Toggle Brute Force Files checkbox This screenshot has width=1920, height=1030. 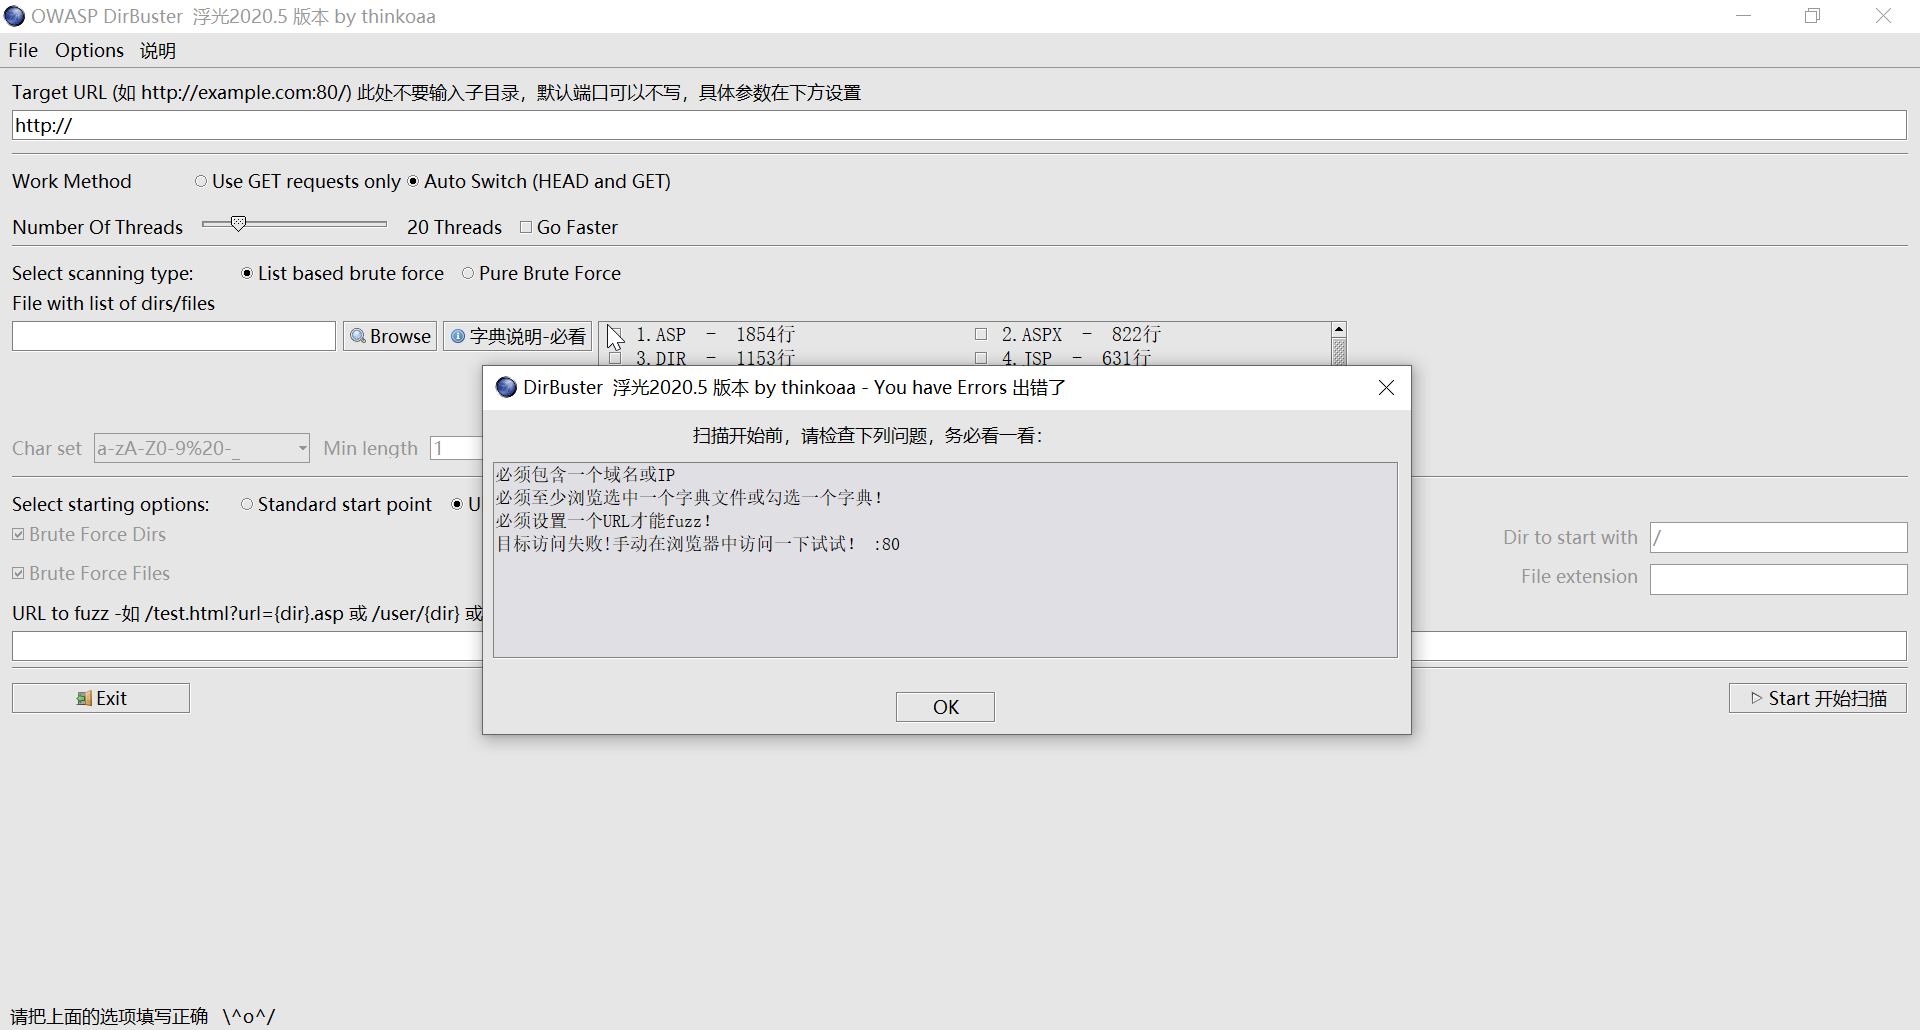pyautogui.click(x=18, y=573)
